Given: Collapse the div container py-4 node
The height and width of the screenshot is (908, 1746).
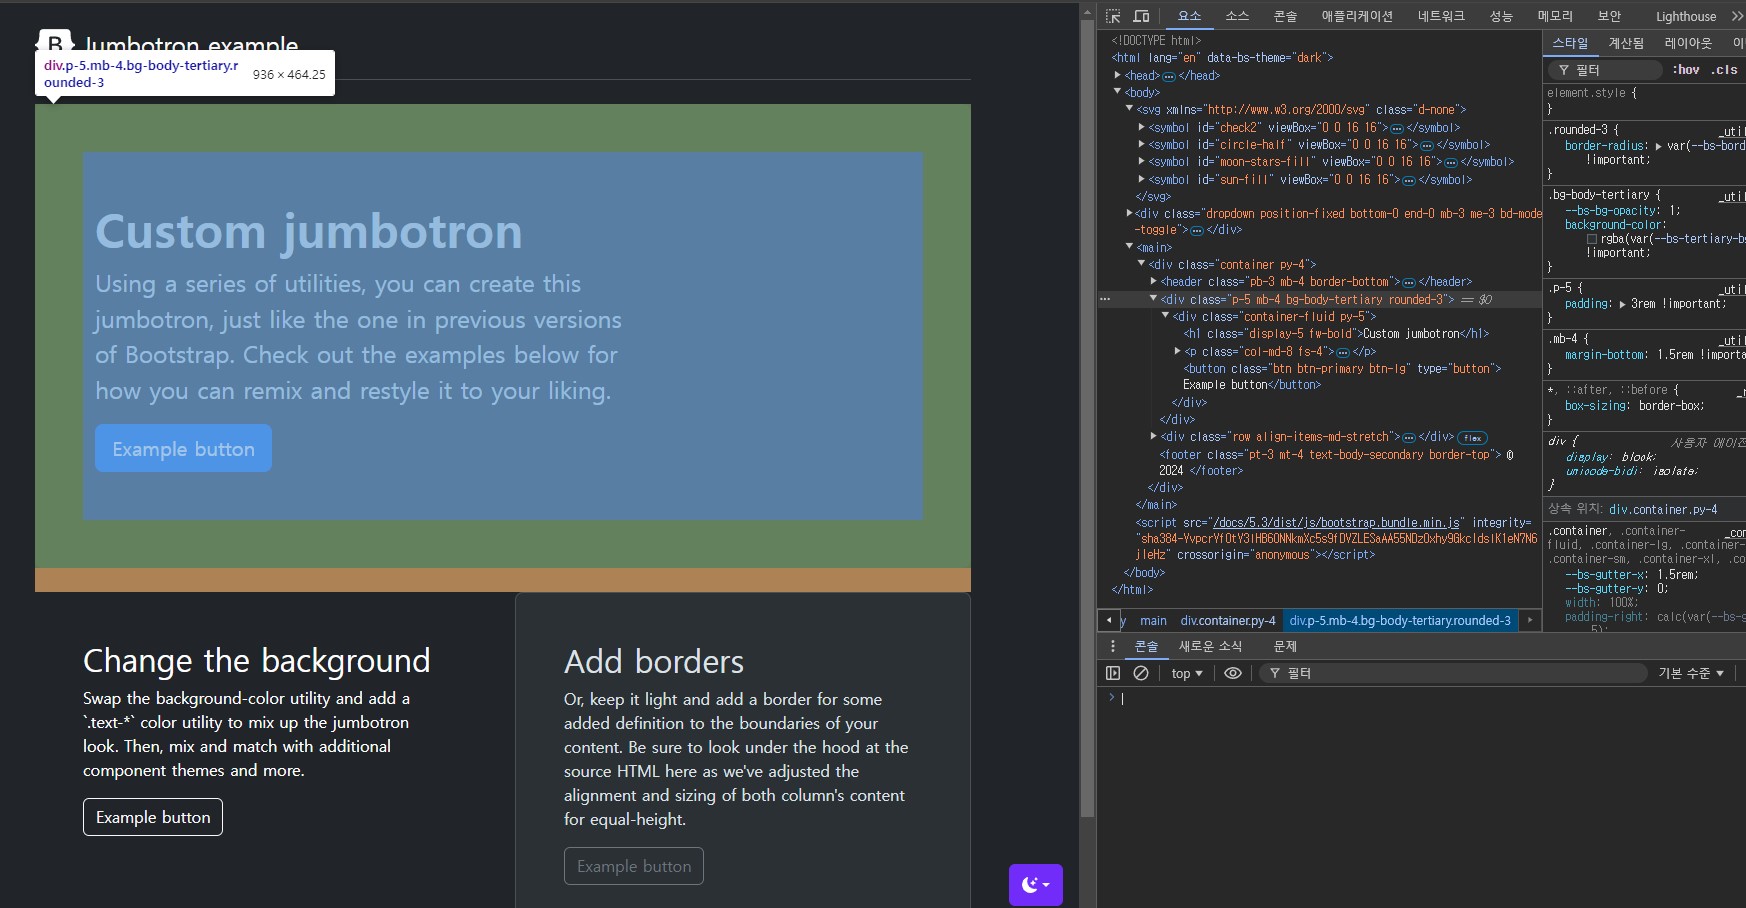Looking at the screenshot, I should [1142, 264].
